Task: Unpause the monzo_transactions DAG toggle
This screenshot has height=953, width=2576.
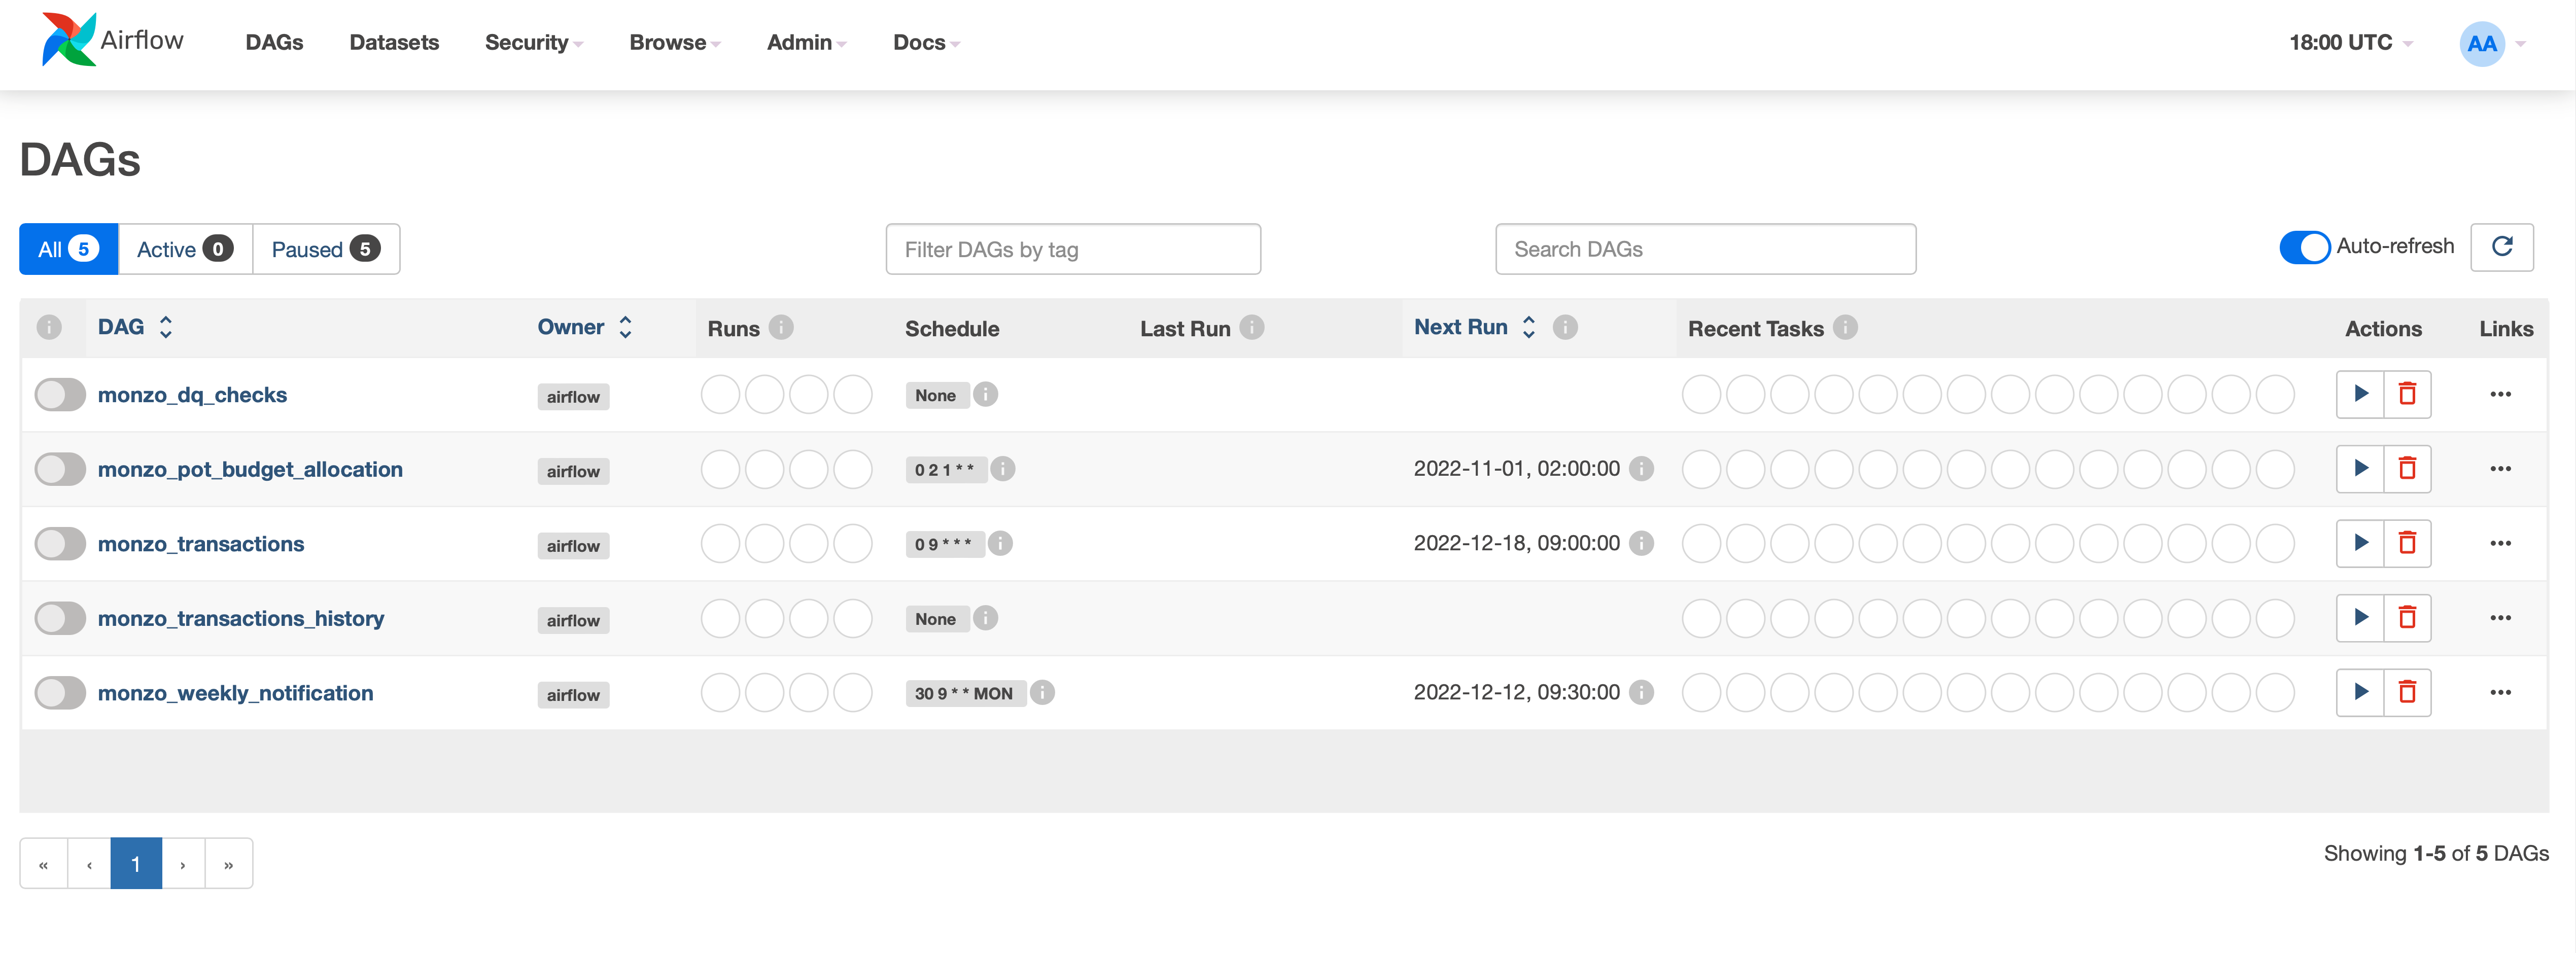Action: pyautogui.click(x=60, y=543)
